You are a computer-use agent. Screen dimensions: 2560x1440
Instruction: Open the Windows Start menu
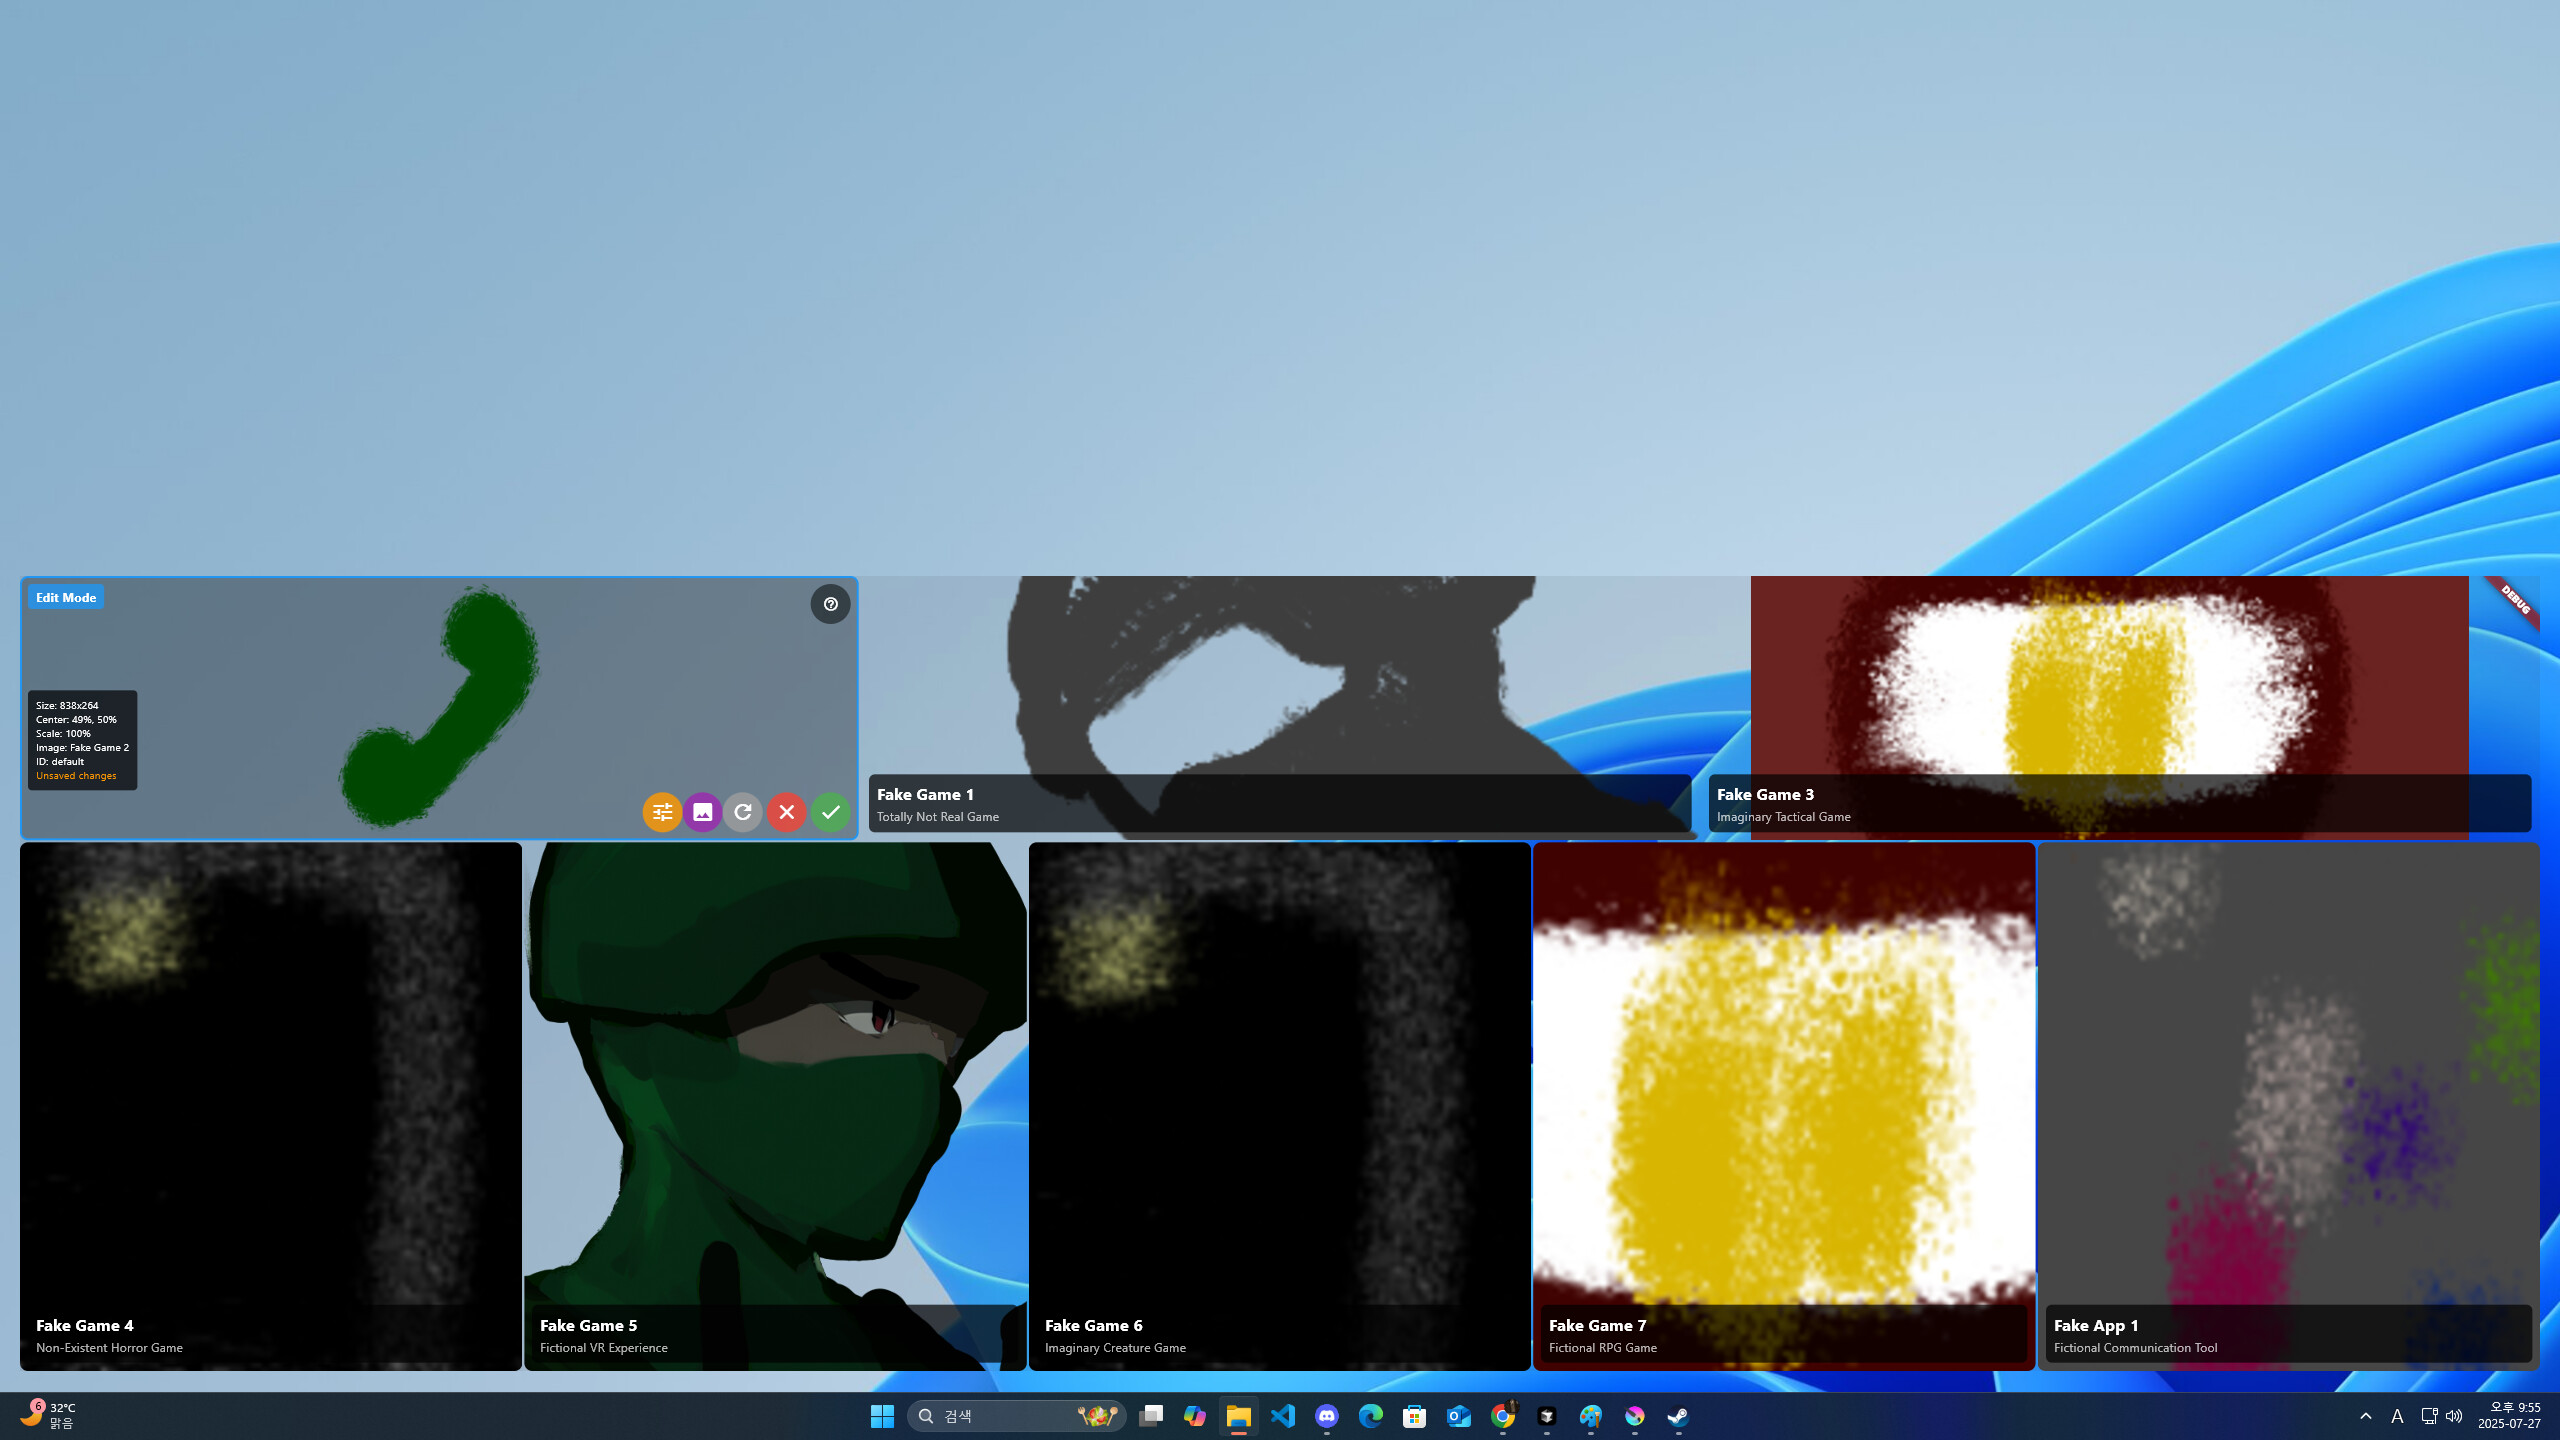tap(882, 1415)
